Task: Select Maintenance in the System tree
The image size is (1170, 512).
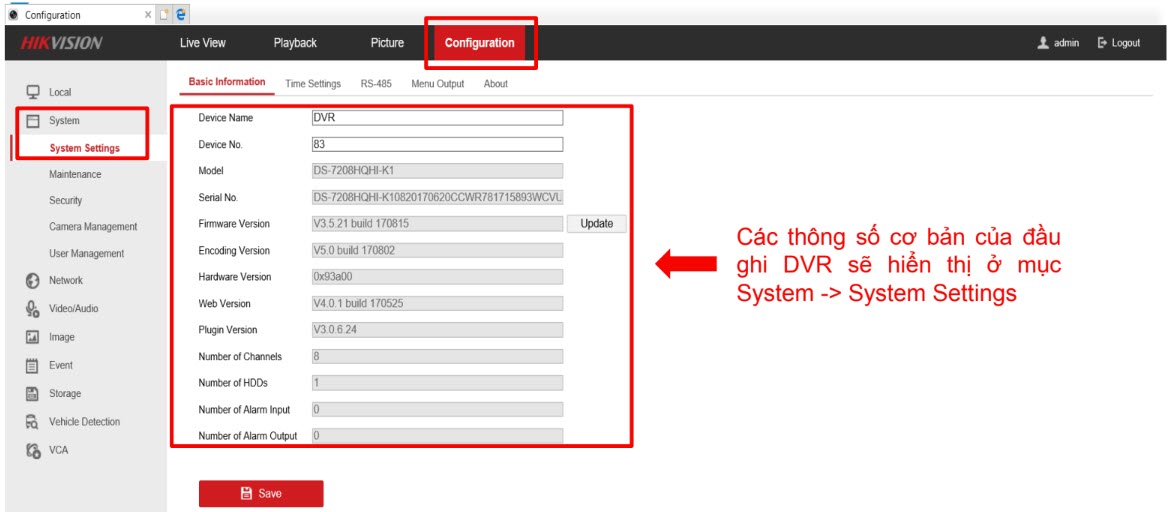Action: coord(75,174)
